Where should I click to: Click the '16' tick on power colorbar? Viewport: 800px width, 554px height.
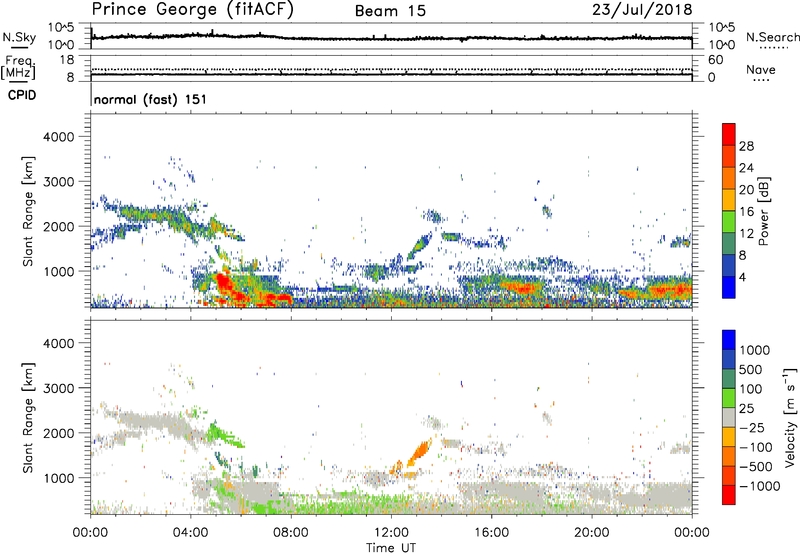[746, 212]
